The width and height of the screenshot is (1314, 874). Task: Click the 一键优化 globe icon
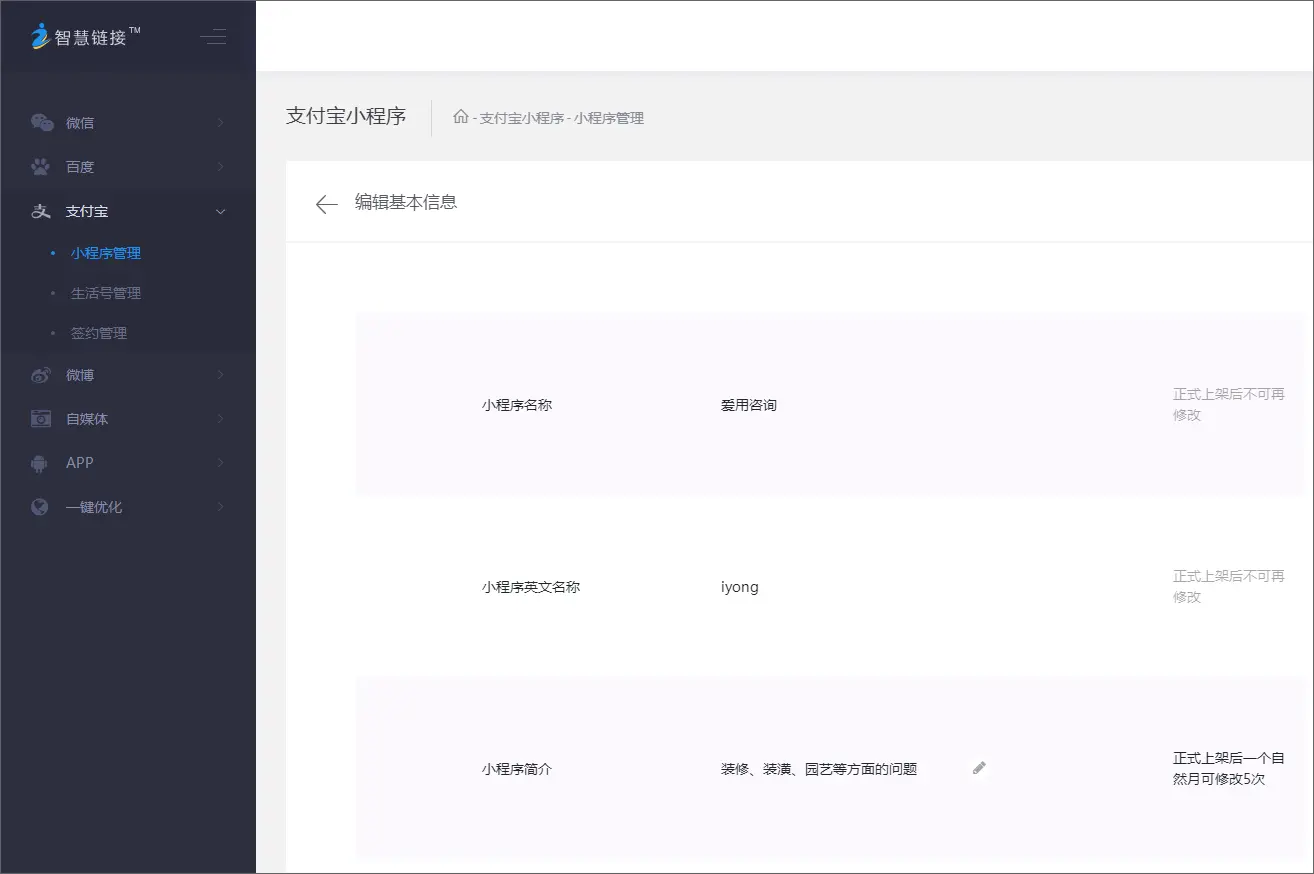(40, 507)
